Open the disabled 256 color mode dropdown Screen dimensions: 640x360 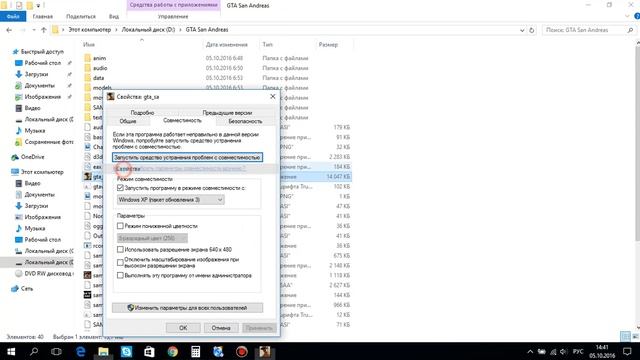click(x=152, y=238)
